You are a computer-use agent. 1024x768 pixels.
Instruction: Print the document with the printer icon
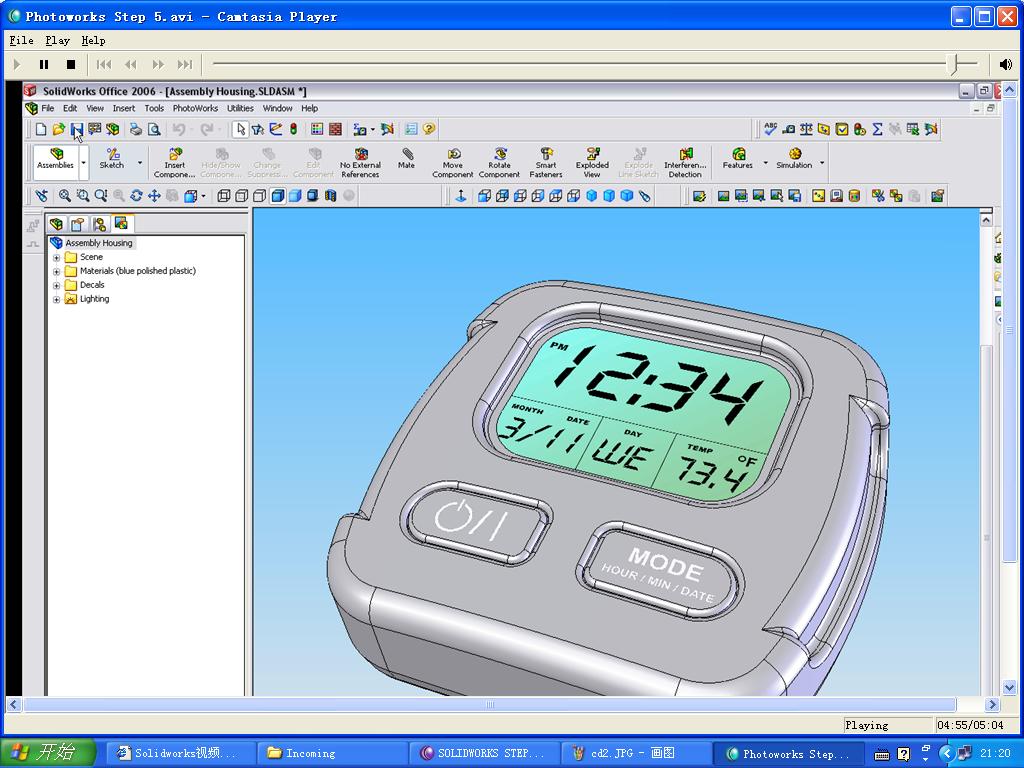136,129
